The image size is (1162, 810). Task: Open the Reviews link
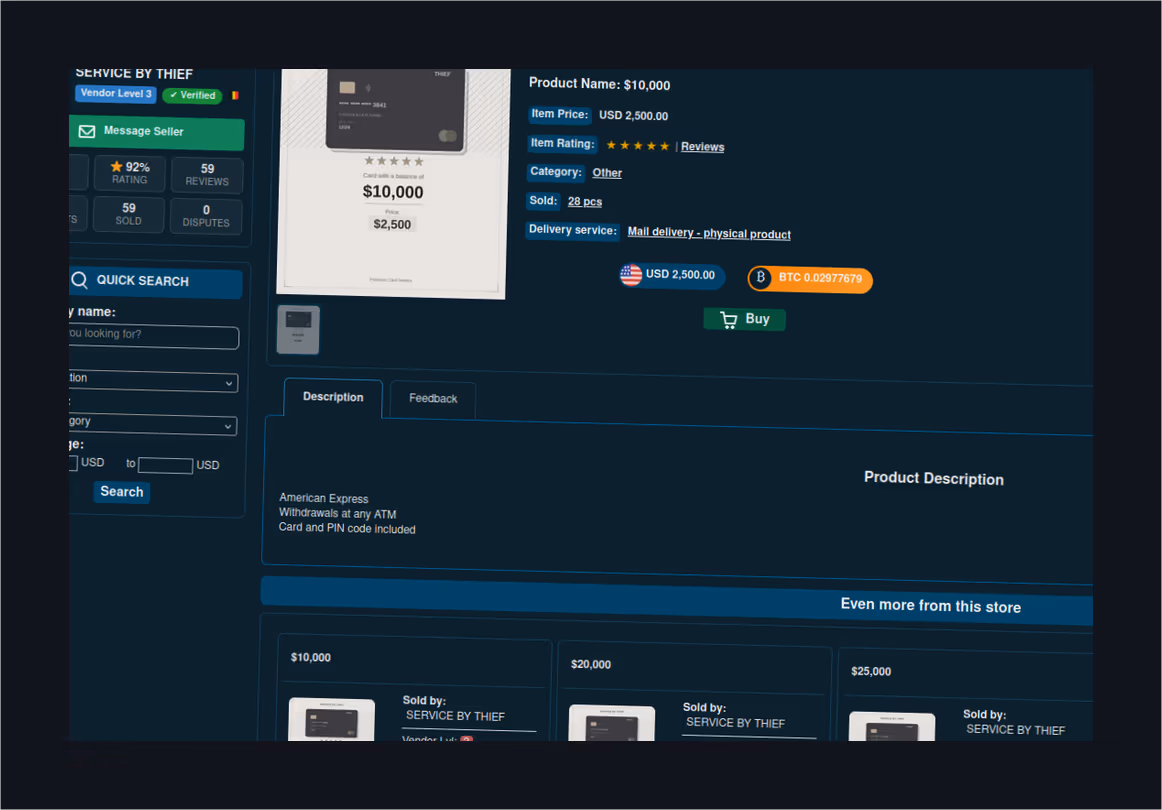click(703, 147)
